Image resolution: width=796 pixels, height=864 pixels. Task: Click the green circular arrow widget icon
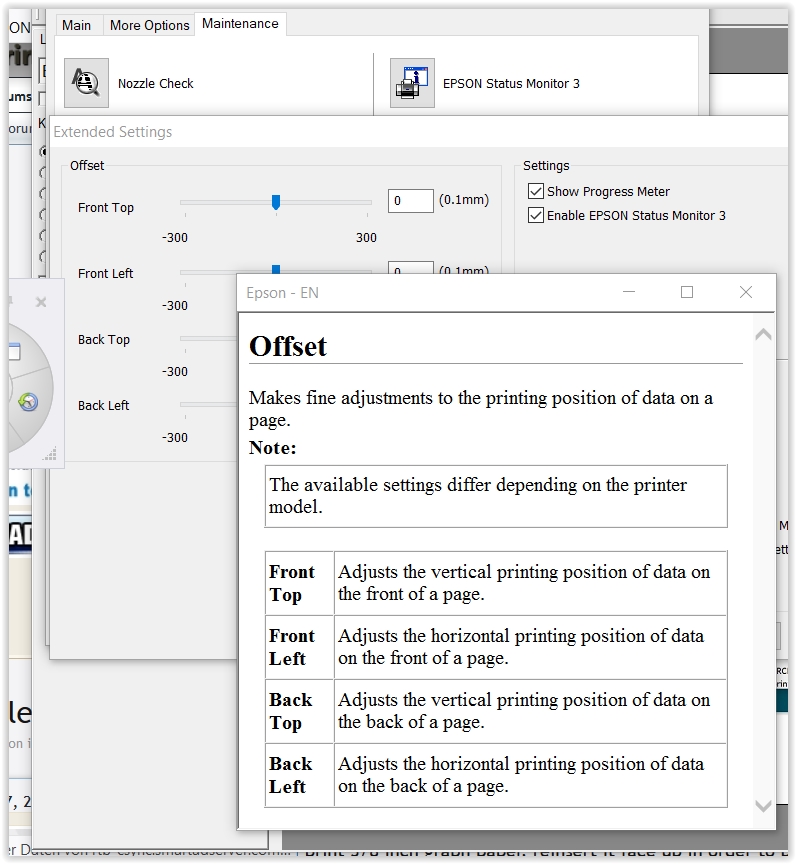pyautogui.click(x=27, y=402)
